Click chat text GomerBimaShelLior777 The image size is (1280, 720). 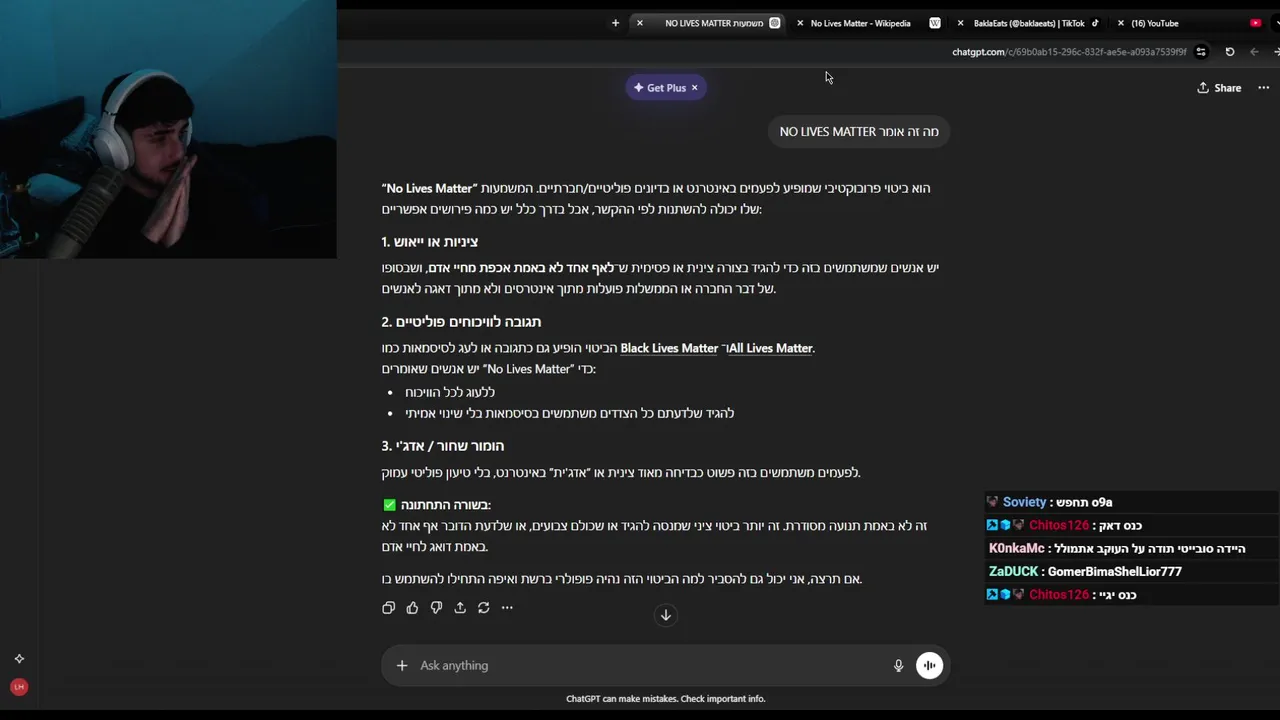tap(1115, 571)
